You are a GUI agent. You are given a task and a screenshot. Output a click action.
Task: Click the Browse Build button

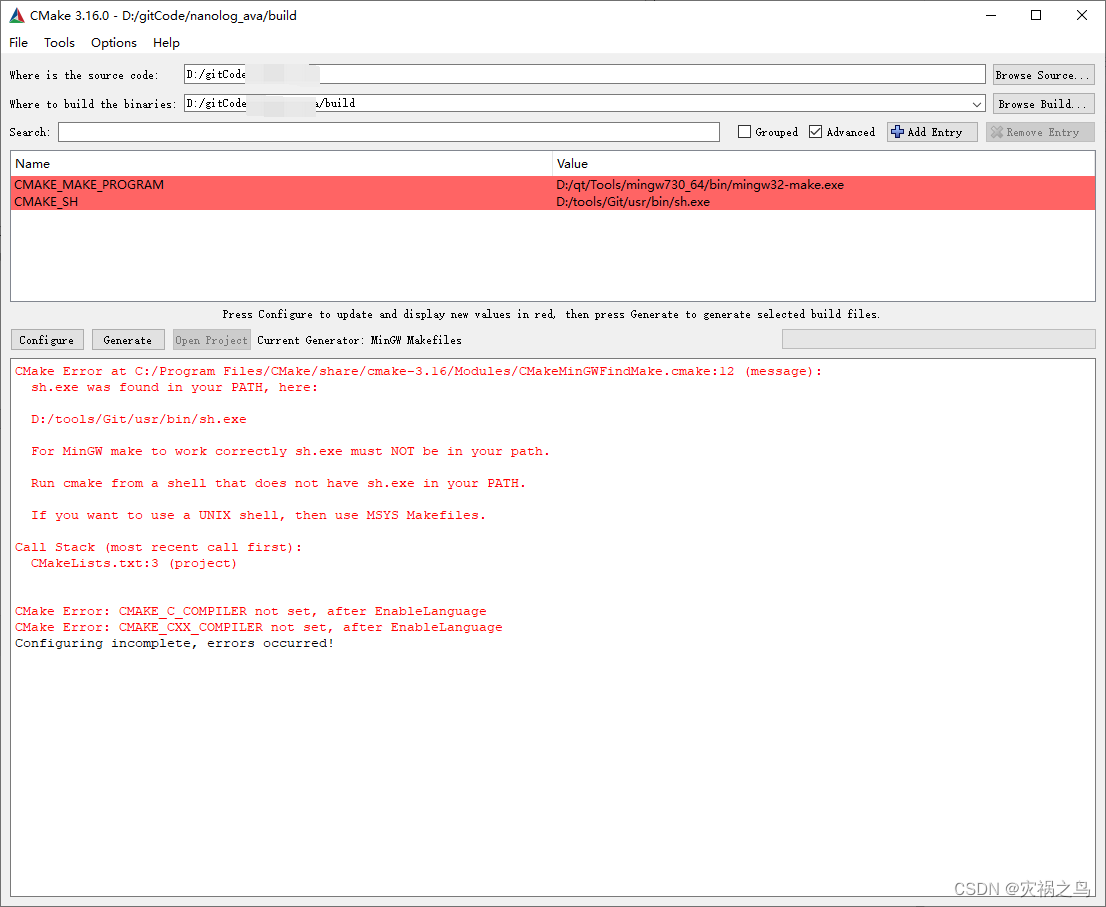[1043, 104]
